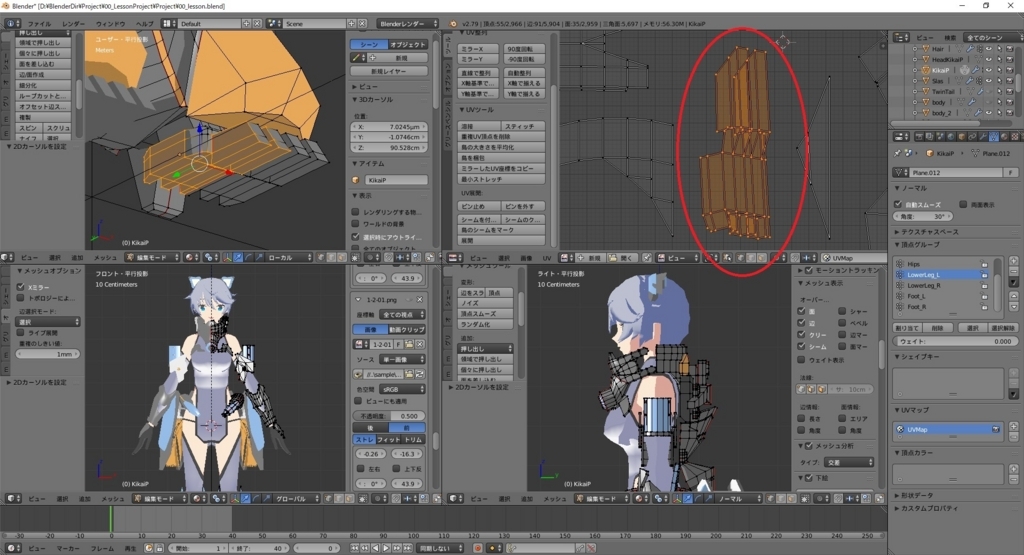Click the pin icon in properties breadcrumb

tap(898, 153)
